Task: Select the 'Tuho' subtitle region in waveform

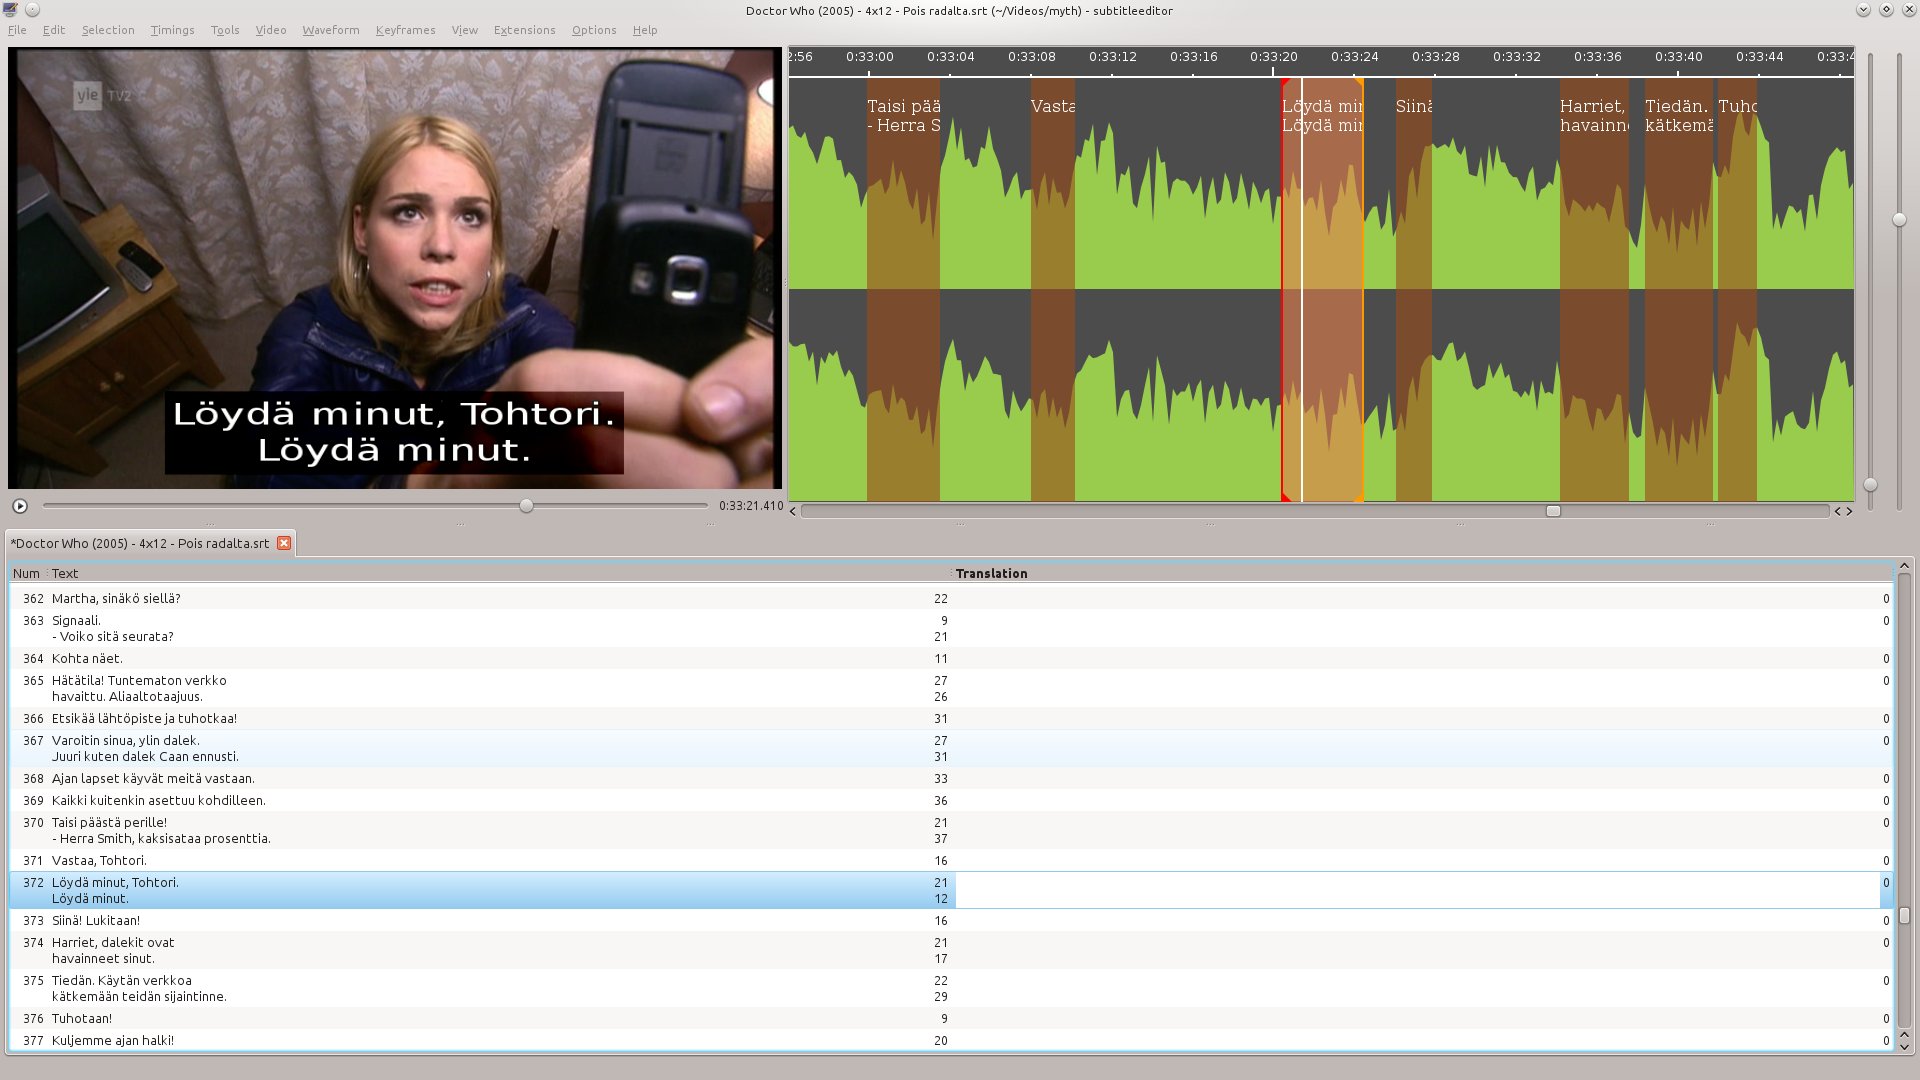Action: (x=1737, y=290)
